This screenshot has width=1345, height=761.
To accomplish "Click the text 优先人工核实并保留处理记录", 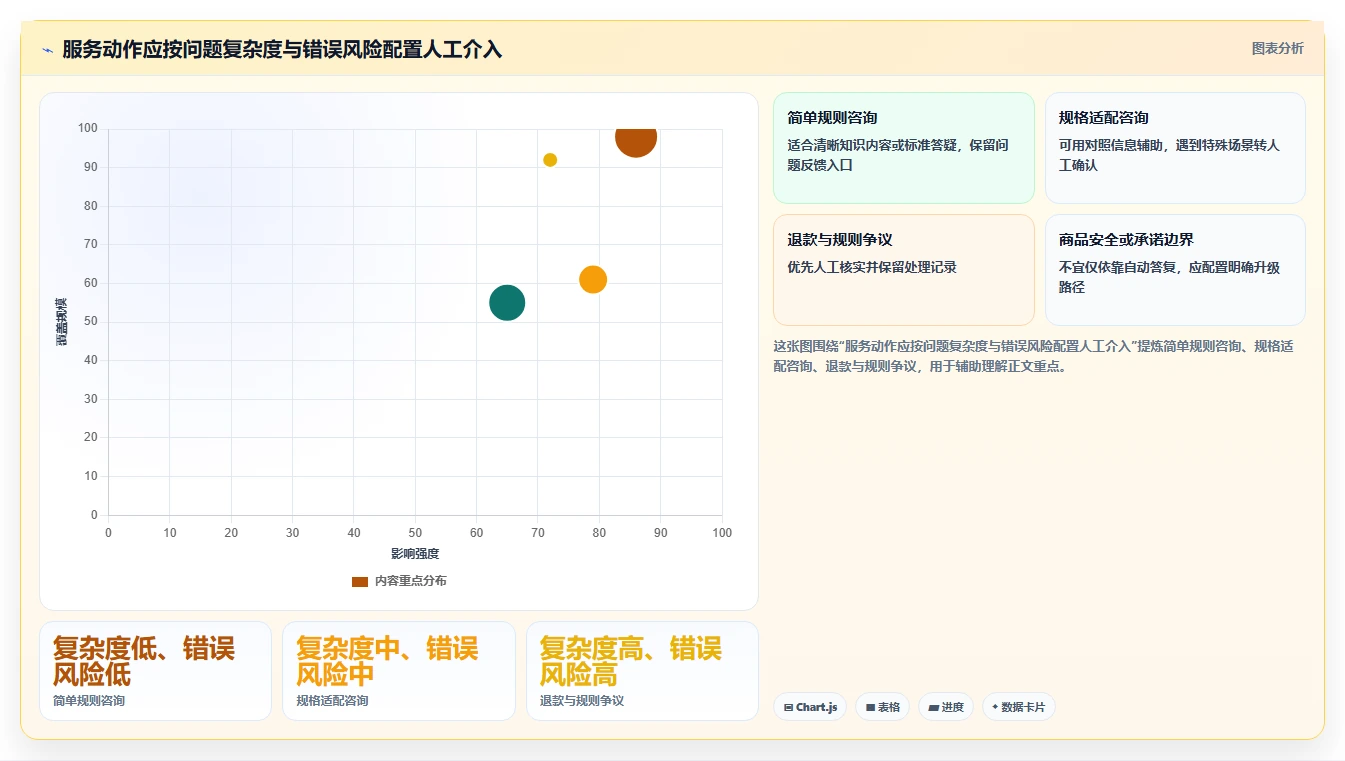I will [872, 267].
